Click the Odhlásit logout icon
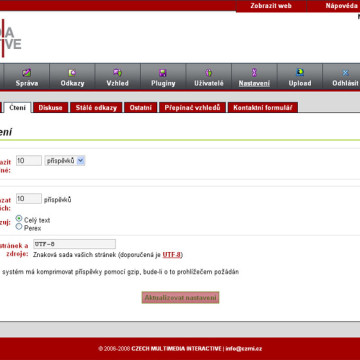This screenshot has width=360, height=360. (x=345, y=73)
